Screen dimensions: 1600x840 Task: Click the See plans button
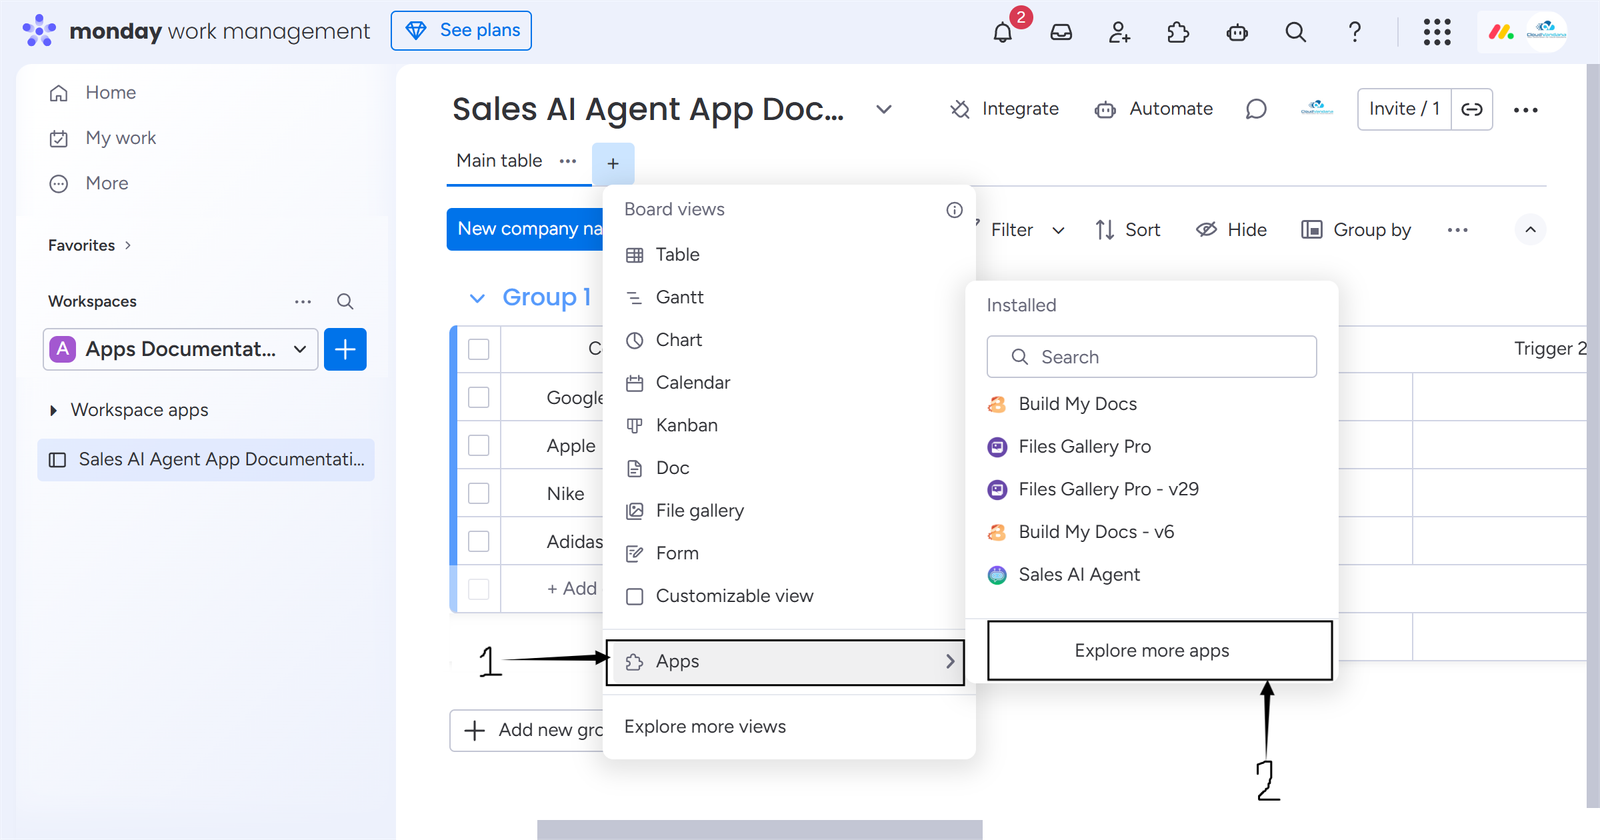(461, 31)
